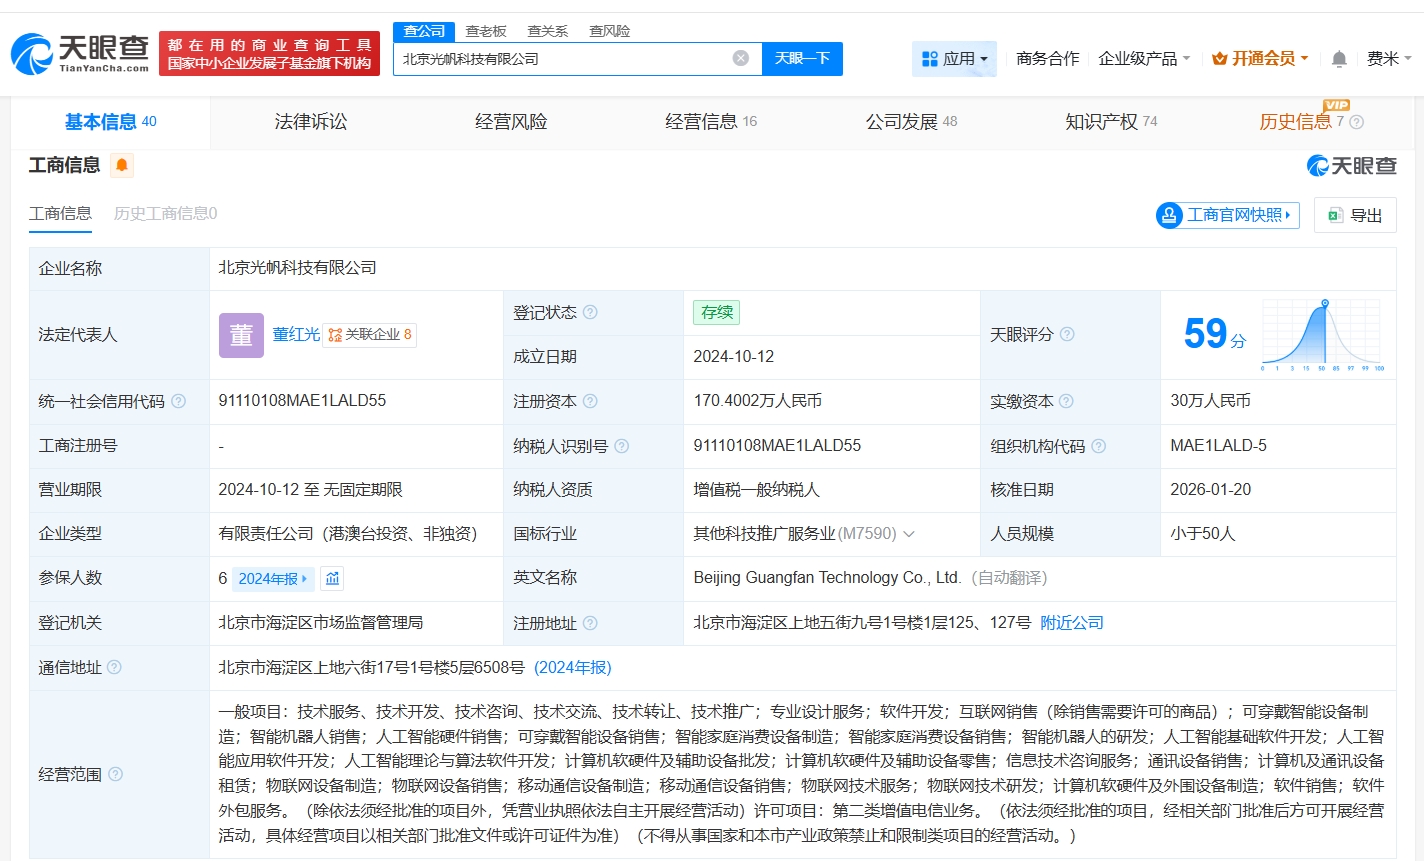This screenshot has width=1424, height=861.
Task: Click the help icon next to 注册资本
Action: [x=590, y=401]
